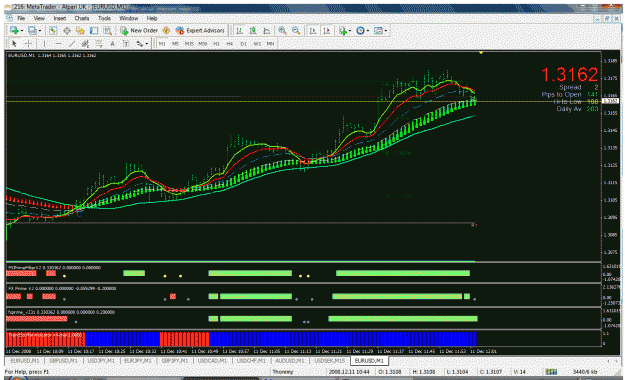Screen dimensions: 625x380
Task: Open the Templates icon
Action: pyautogui.click(x=378, y=30)
